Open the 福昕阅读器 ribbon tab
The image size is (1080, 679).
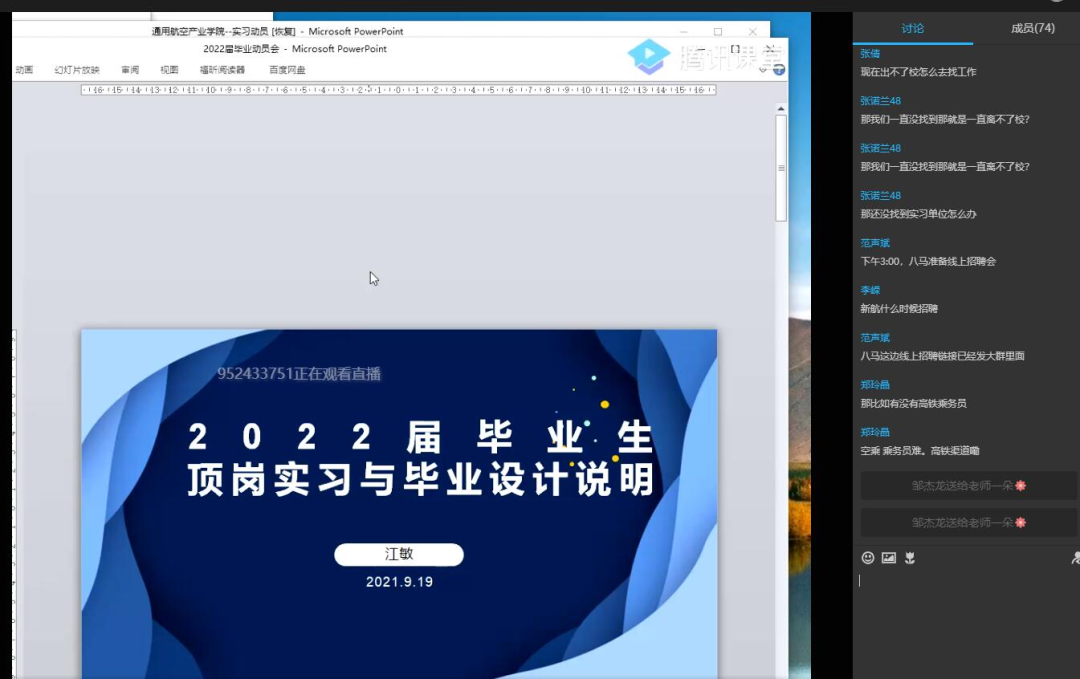(222, 70)
